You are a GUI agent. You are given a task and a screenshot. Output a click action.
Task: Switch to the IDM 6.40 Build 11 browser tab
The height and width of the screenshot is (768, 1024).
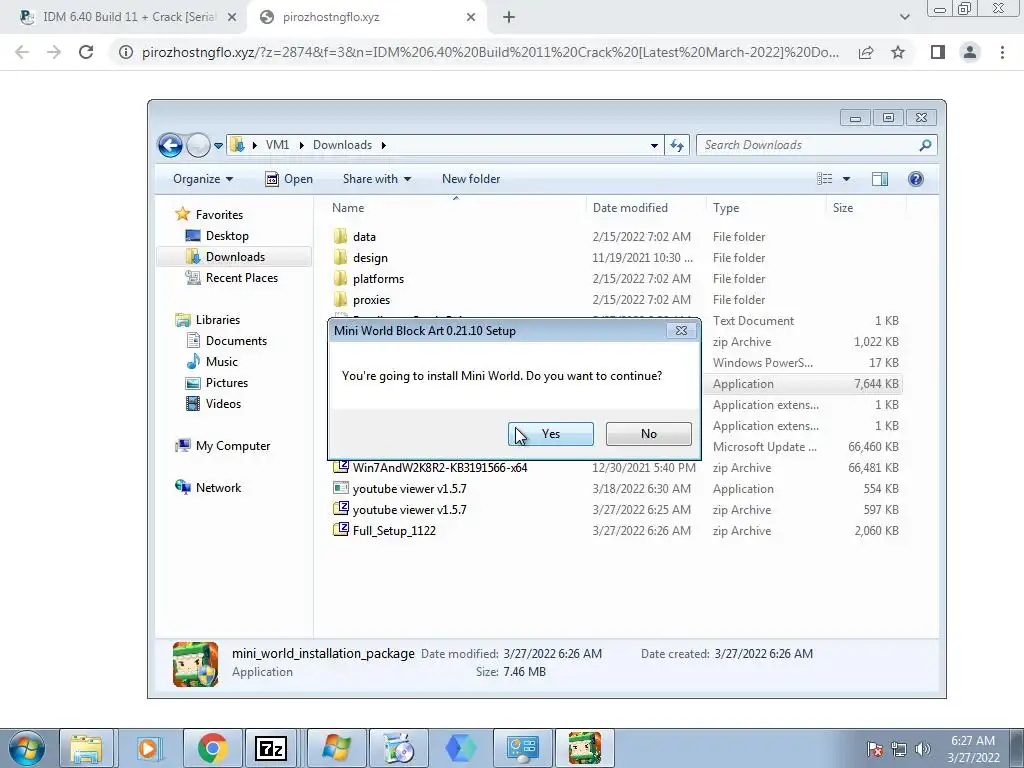click(129, 17)
